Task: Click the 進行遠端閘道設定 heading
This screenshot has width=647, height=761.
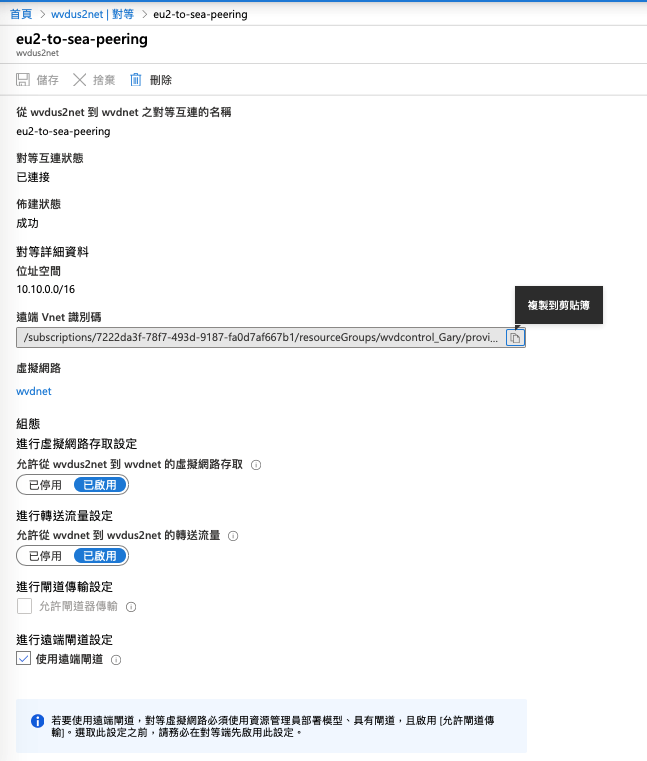Action: (65, 640)
